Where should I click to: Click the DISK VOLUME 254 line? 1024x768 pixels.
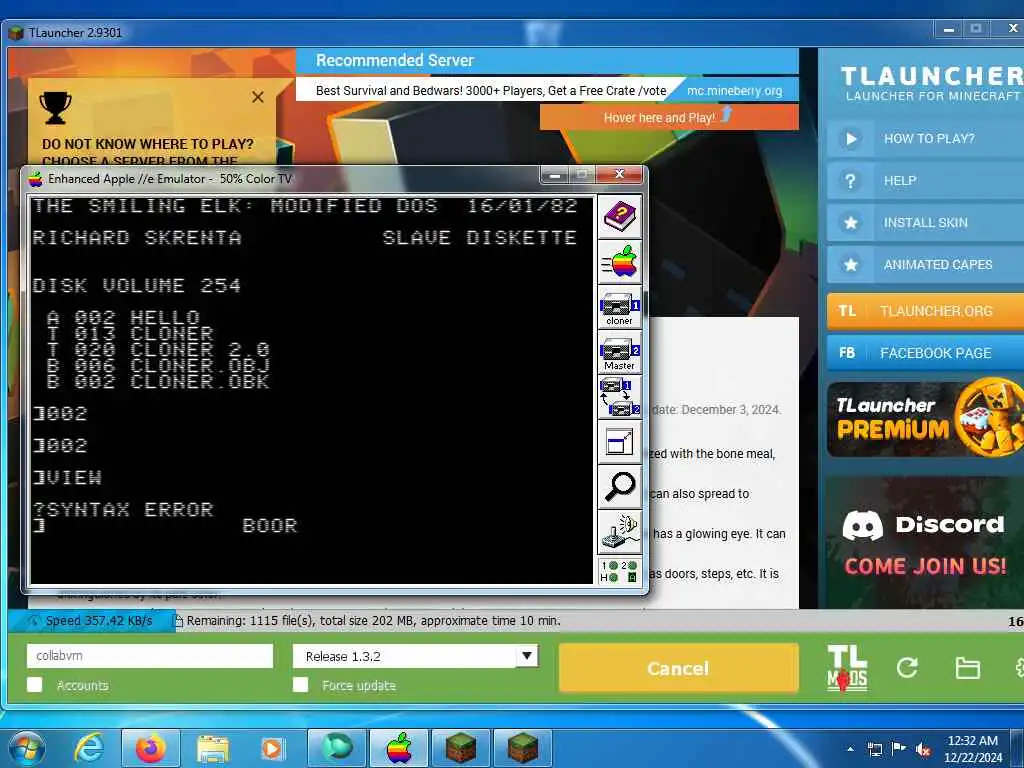(x=136, y=285)
